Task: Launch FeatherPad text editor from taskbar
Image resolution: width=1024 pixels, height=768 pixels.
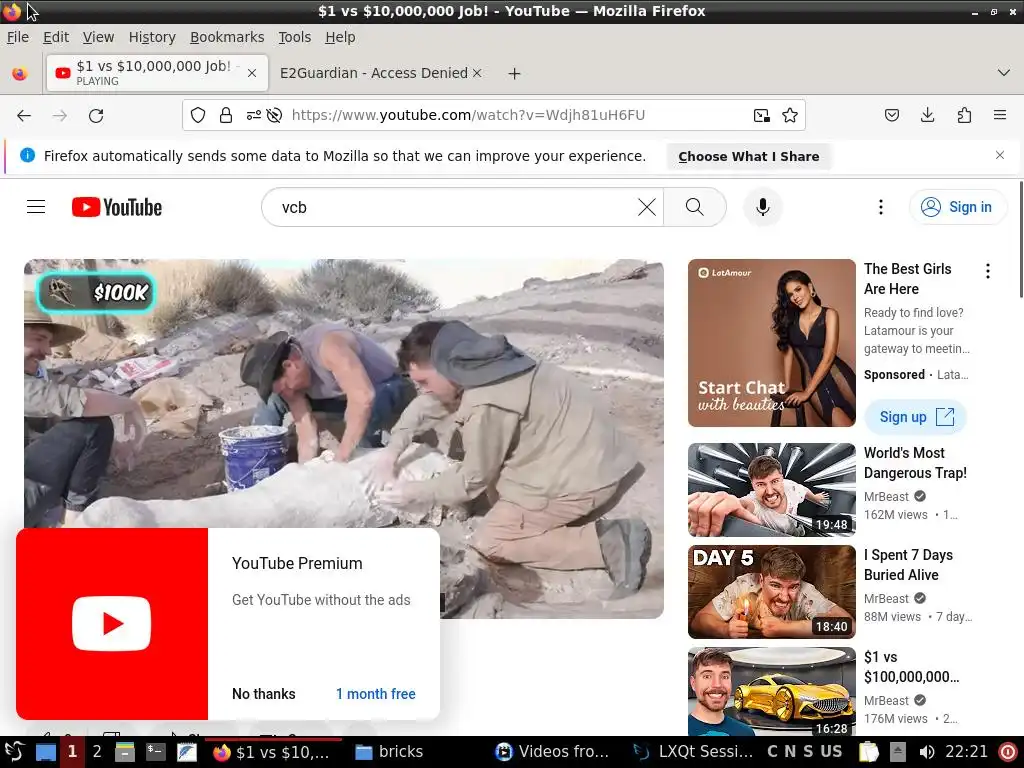Action: pyautogui.click(x=186, y=752)
